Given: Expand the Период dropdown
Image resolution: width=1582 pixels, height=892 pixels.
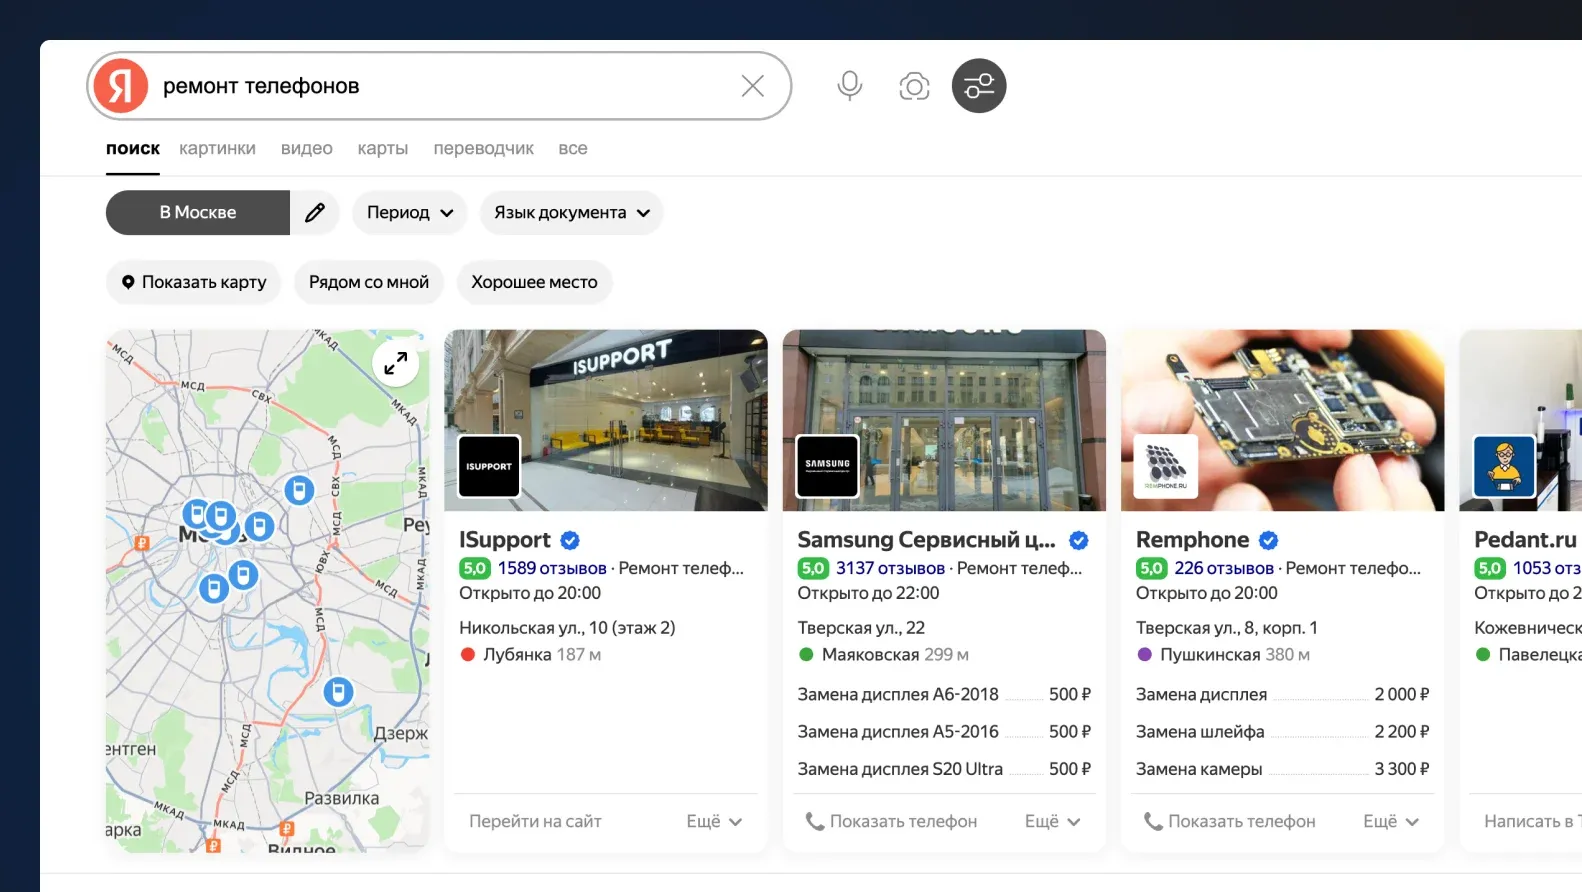Looking at the screenshot, I should coord(410,213).
